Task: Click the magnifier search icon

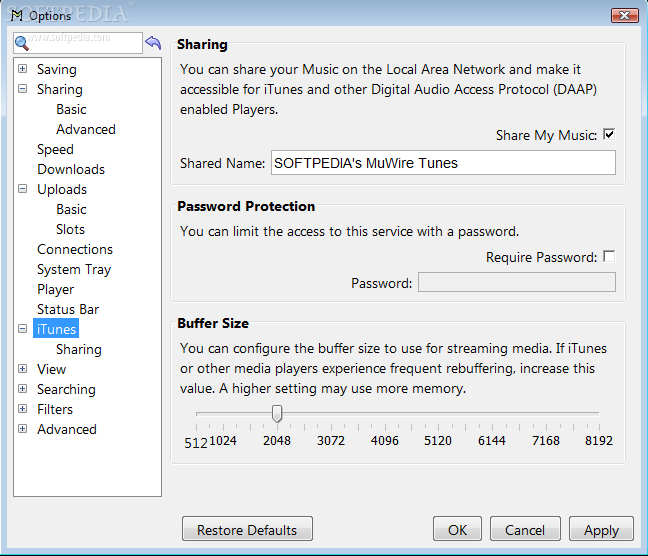Action: tap(21, 43)
